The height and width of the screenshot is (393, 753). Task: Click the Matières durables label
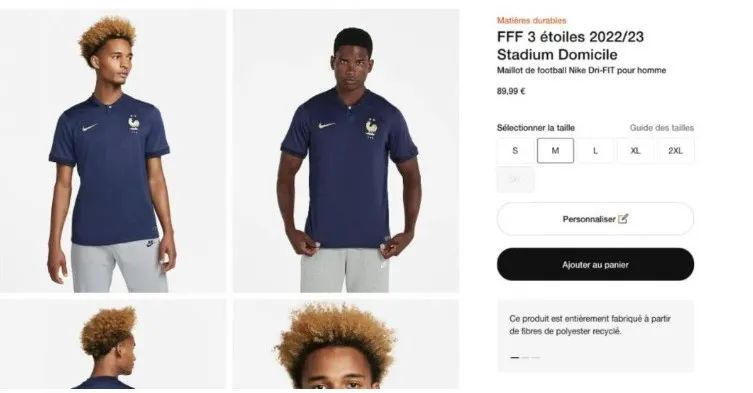(532, 20)
